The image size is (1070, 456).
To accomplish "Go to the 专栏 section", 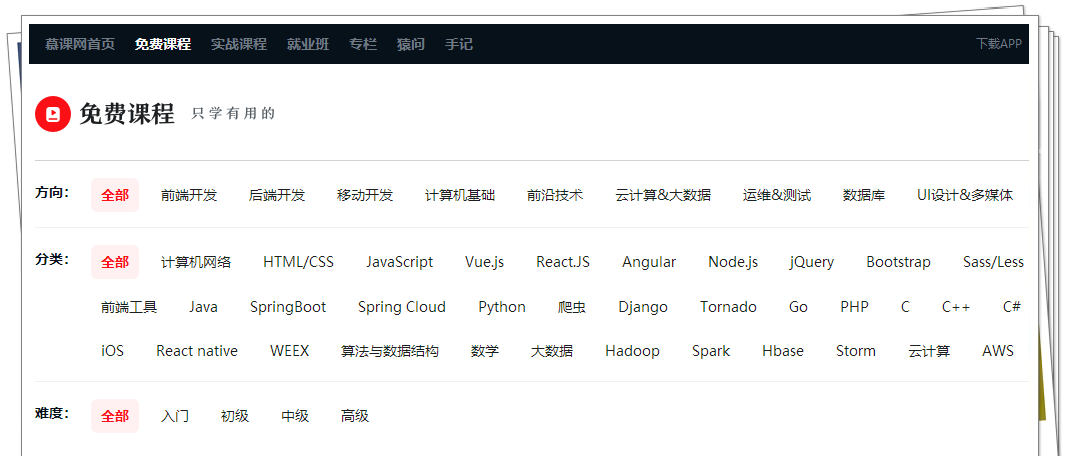I will coord(363,44).
